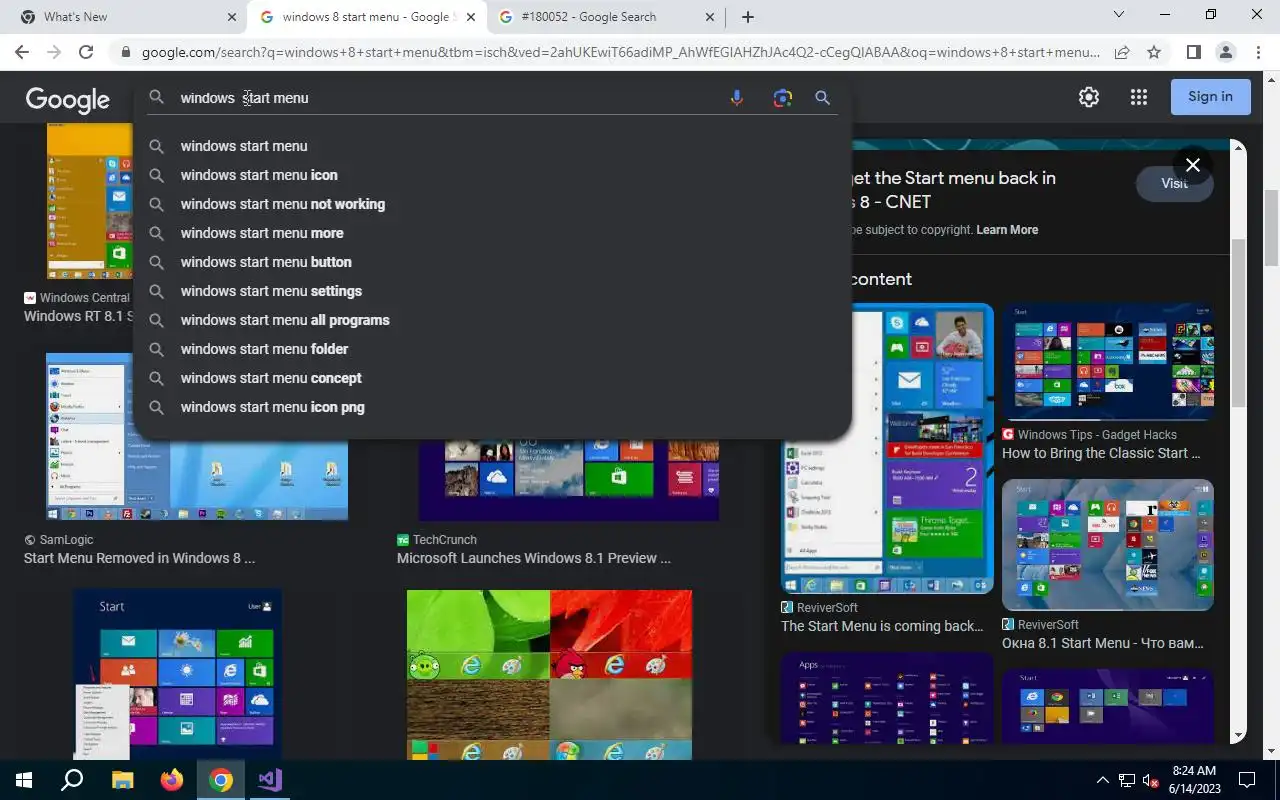Click the address bar URL
Image resolution: width=1280 pixels, height=800 pixels.
(620, 52)
